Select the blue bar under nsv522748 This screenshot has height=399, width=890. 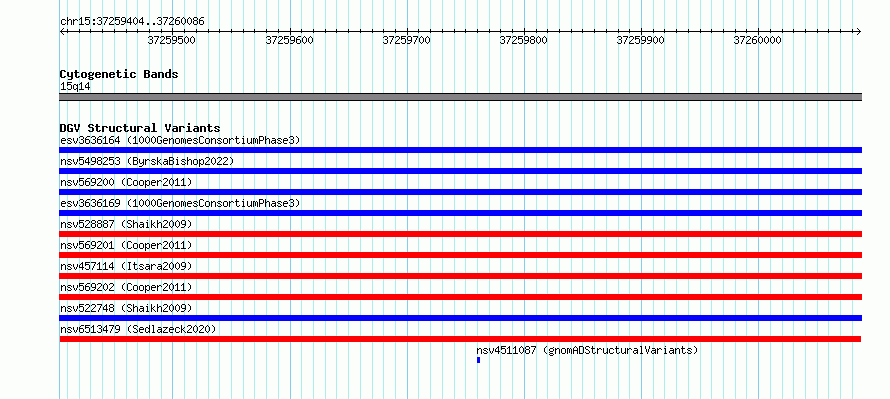460,318
